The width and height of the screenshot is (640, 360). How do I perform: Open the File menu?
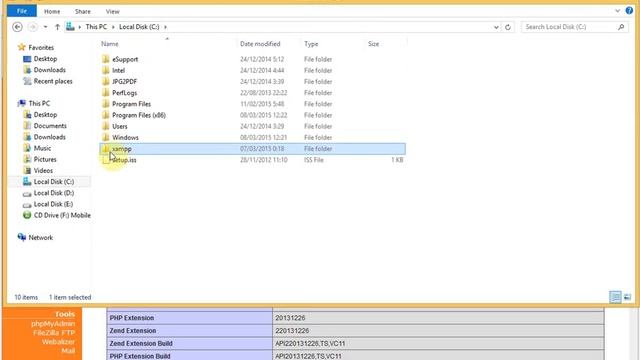click(22, 11)
